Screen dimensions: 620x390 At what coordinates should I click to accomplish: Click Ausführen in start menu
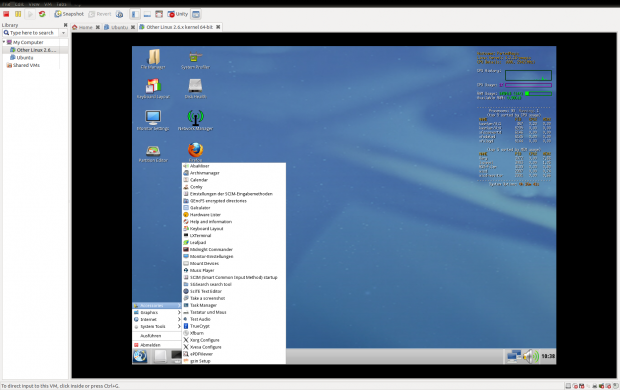pos(157,336)
